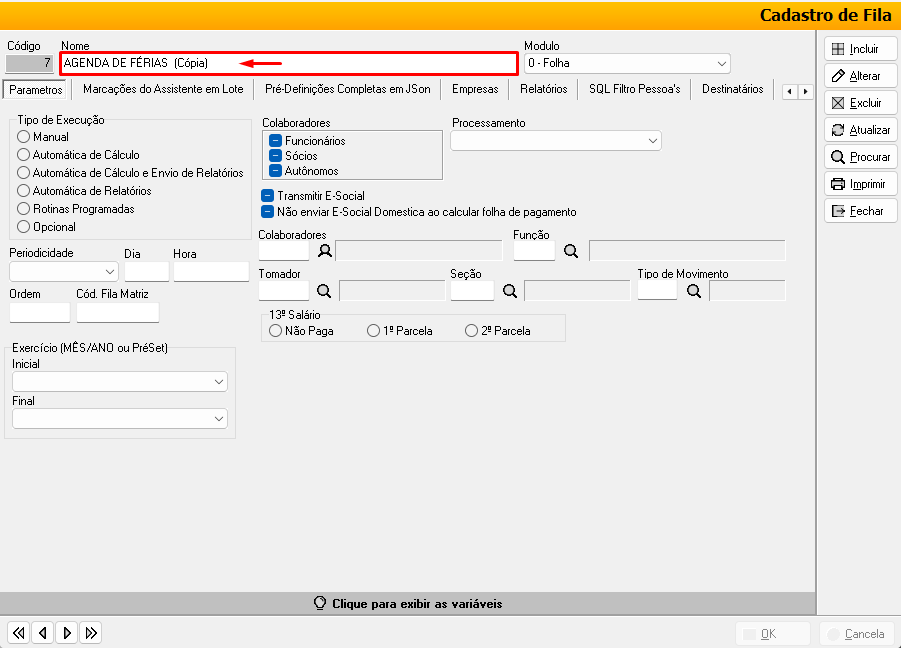The image size is (901, 648).
Task: Switch to the Empresas tab
Action: (x=474, y=89)
